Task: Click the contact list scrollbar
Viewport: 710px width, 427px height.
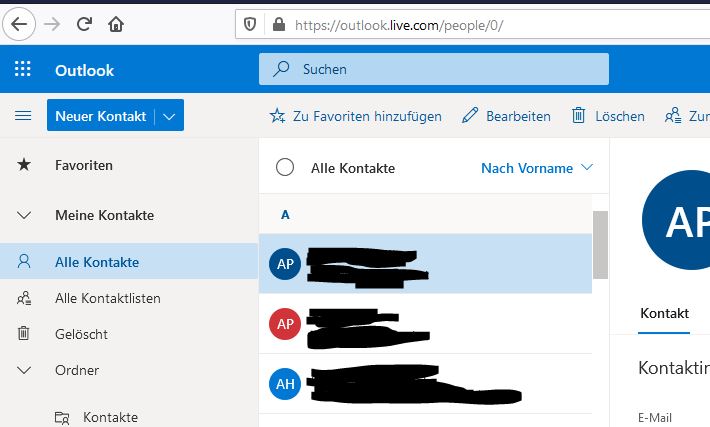Action: [x=600, y=244]
